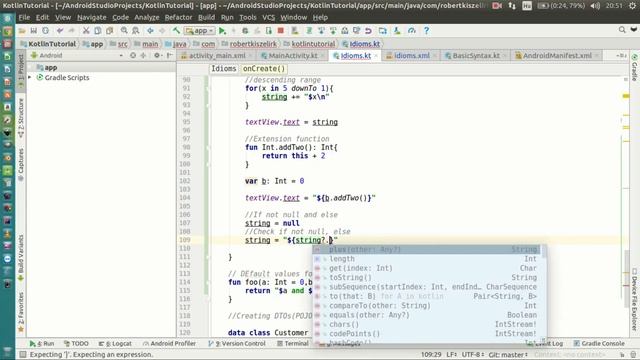Open the LF line separator selector
The width and height of the screenshot is (640, 360).
pyautogui.click(x=451, y=354)
